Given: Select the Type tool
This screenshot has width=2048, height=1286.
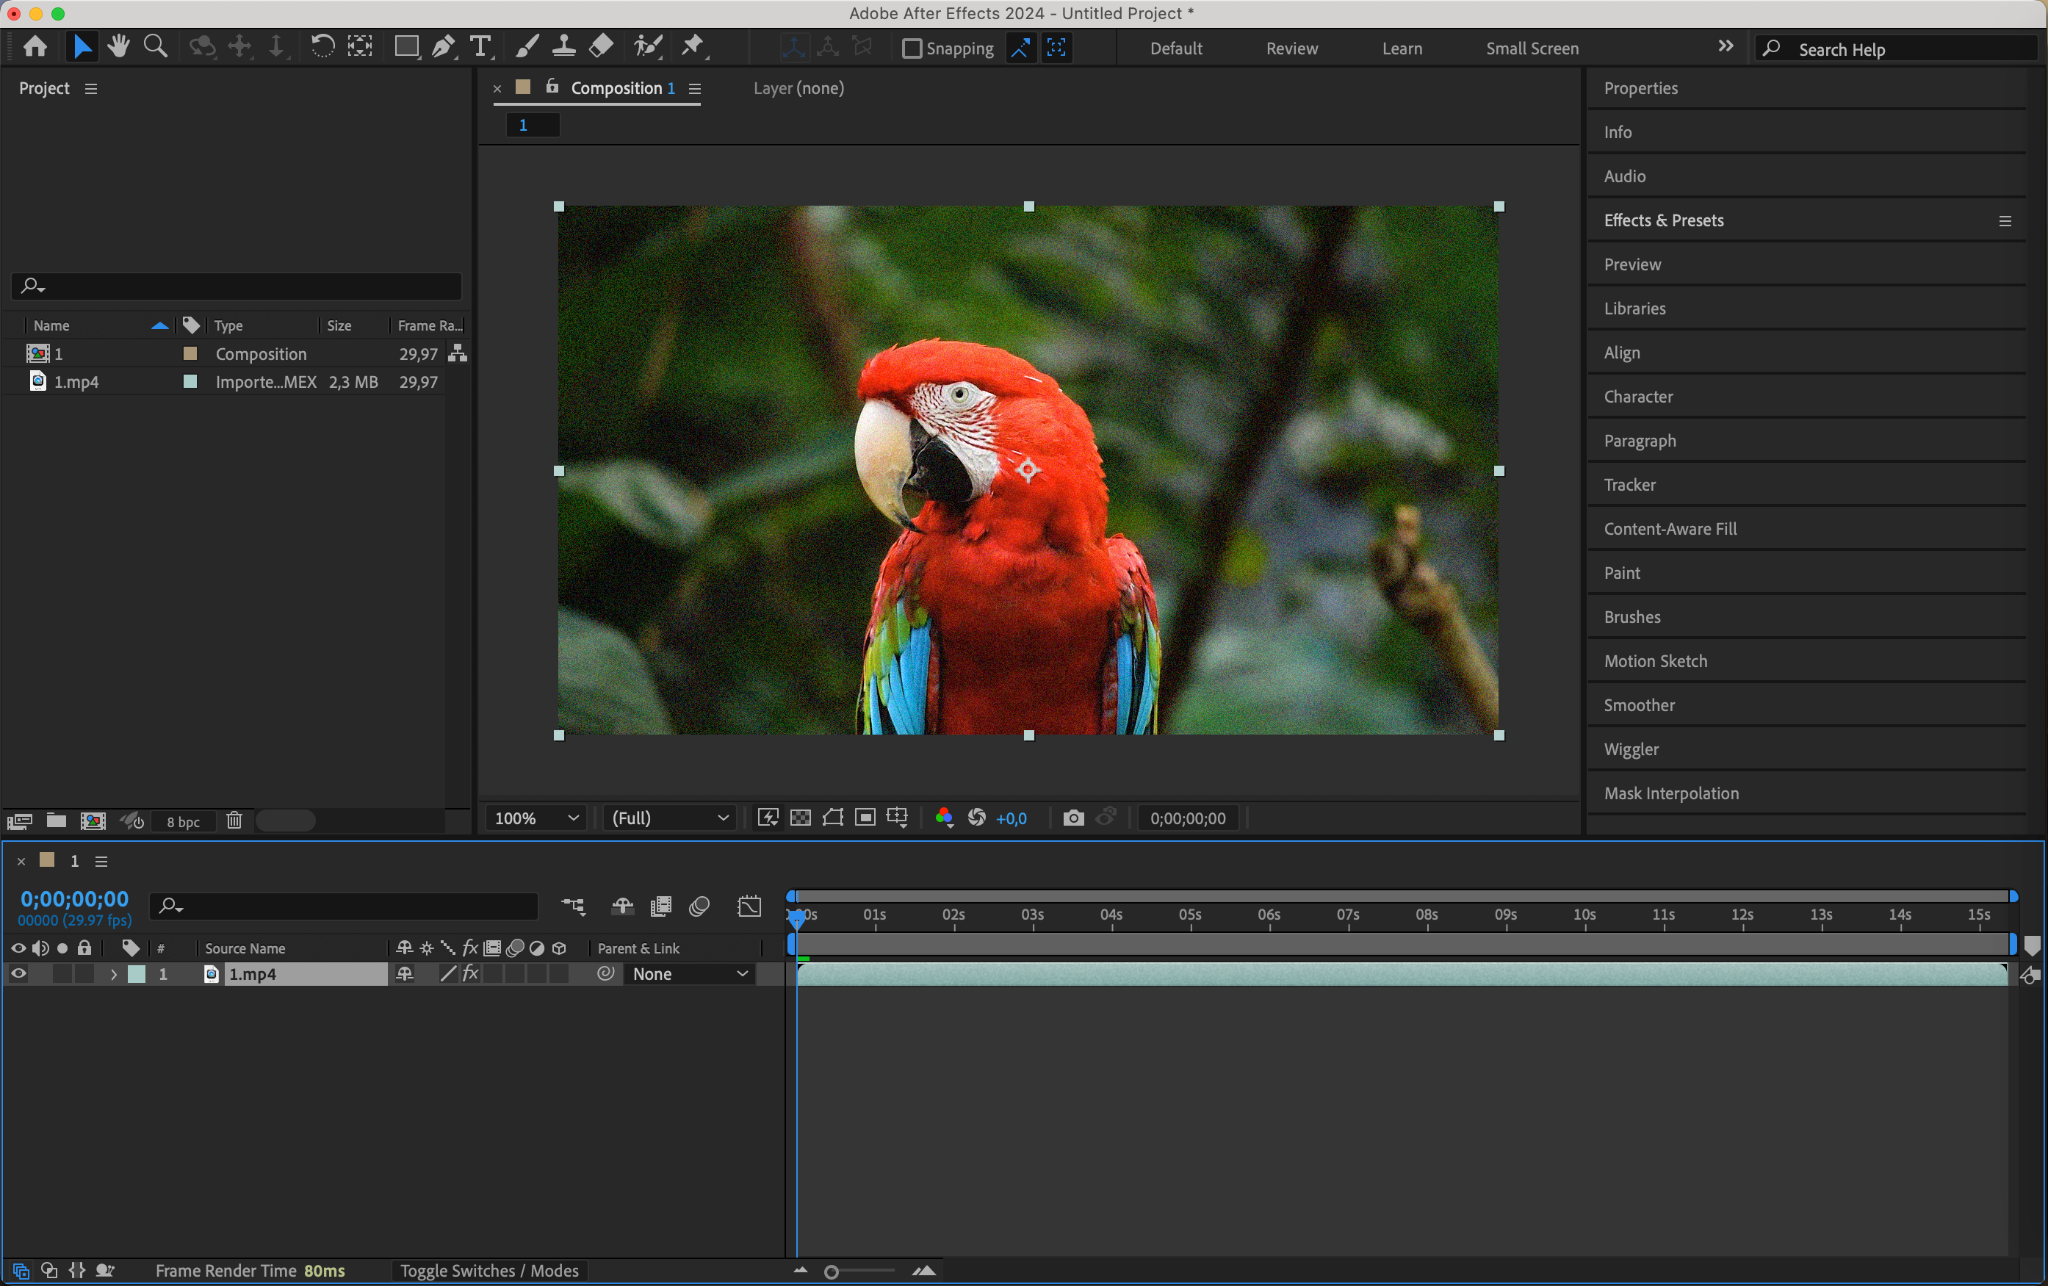Looking at the screenshot, I should pyautogui.click(x=481, y=46).
